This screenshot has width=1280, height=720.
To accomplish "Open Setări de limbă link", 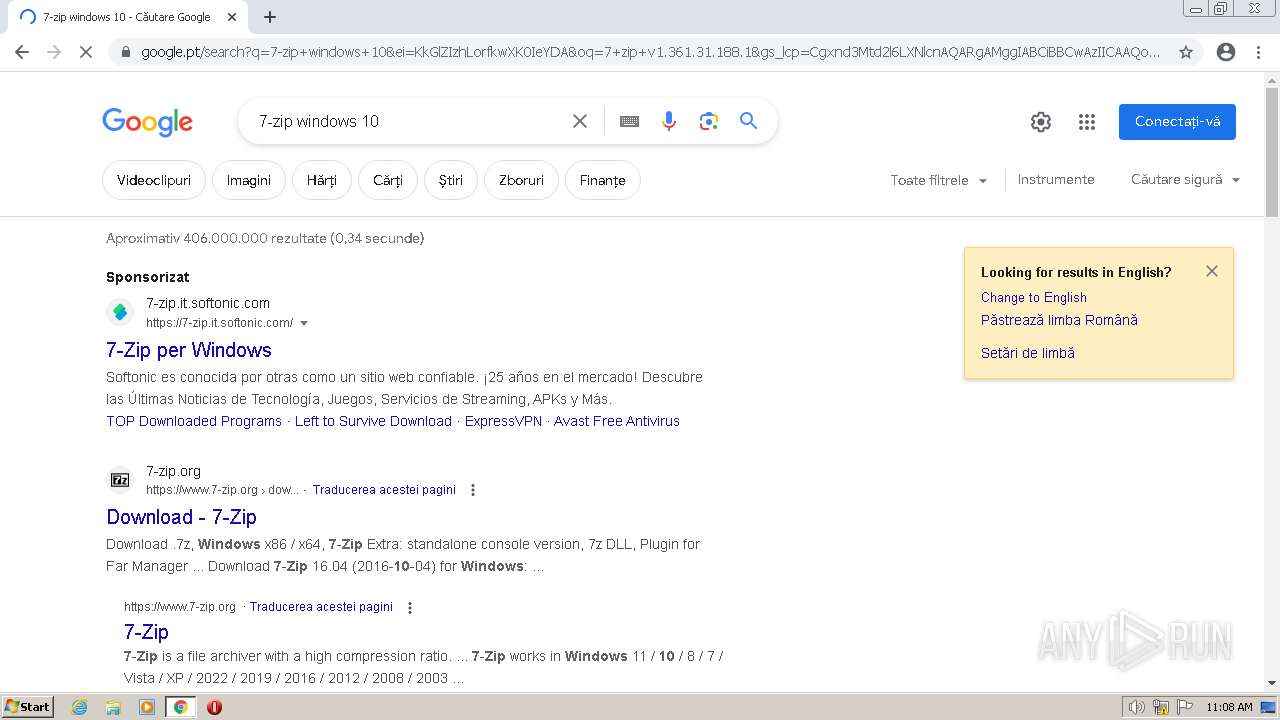I will [x=1028, y=353].
